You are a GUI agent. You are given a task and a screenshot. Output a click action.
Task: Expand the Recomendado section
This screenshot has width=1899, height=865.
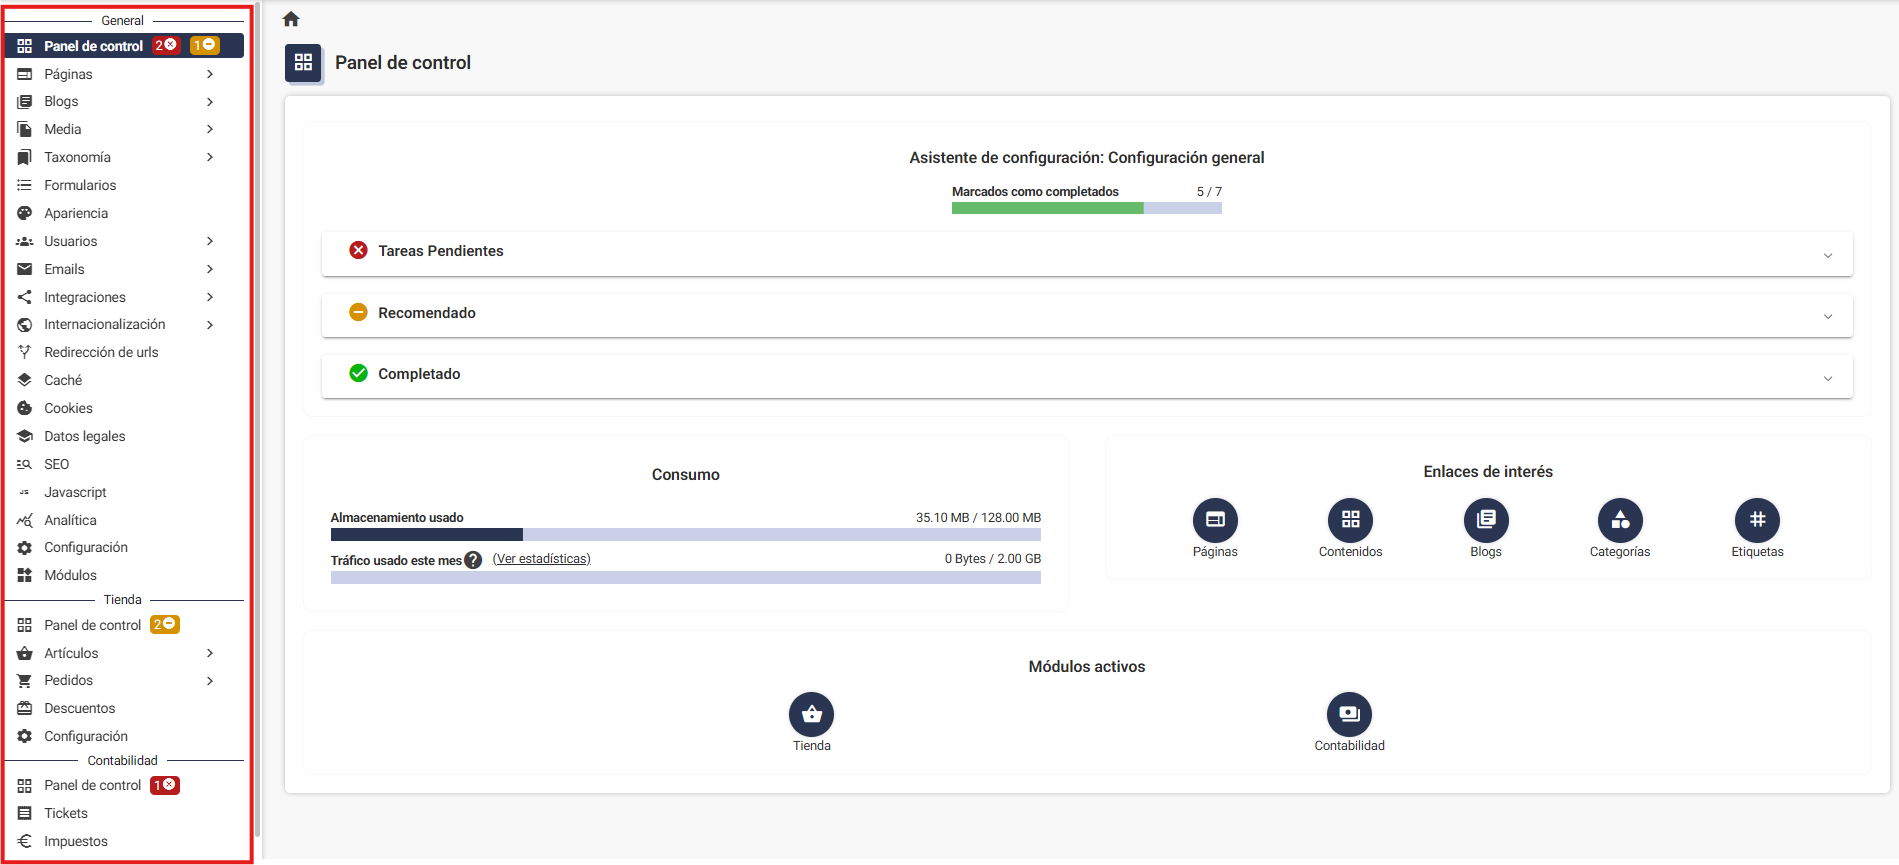pyautogui.click(x=1087, y=314)
